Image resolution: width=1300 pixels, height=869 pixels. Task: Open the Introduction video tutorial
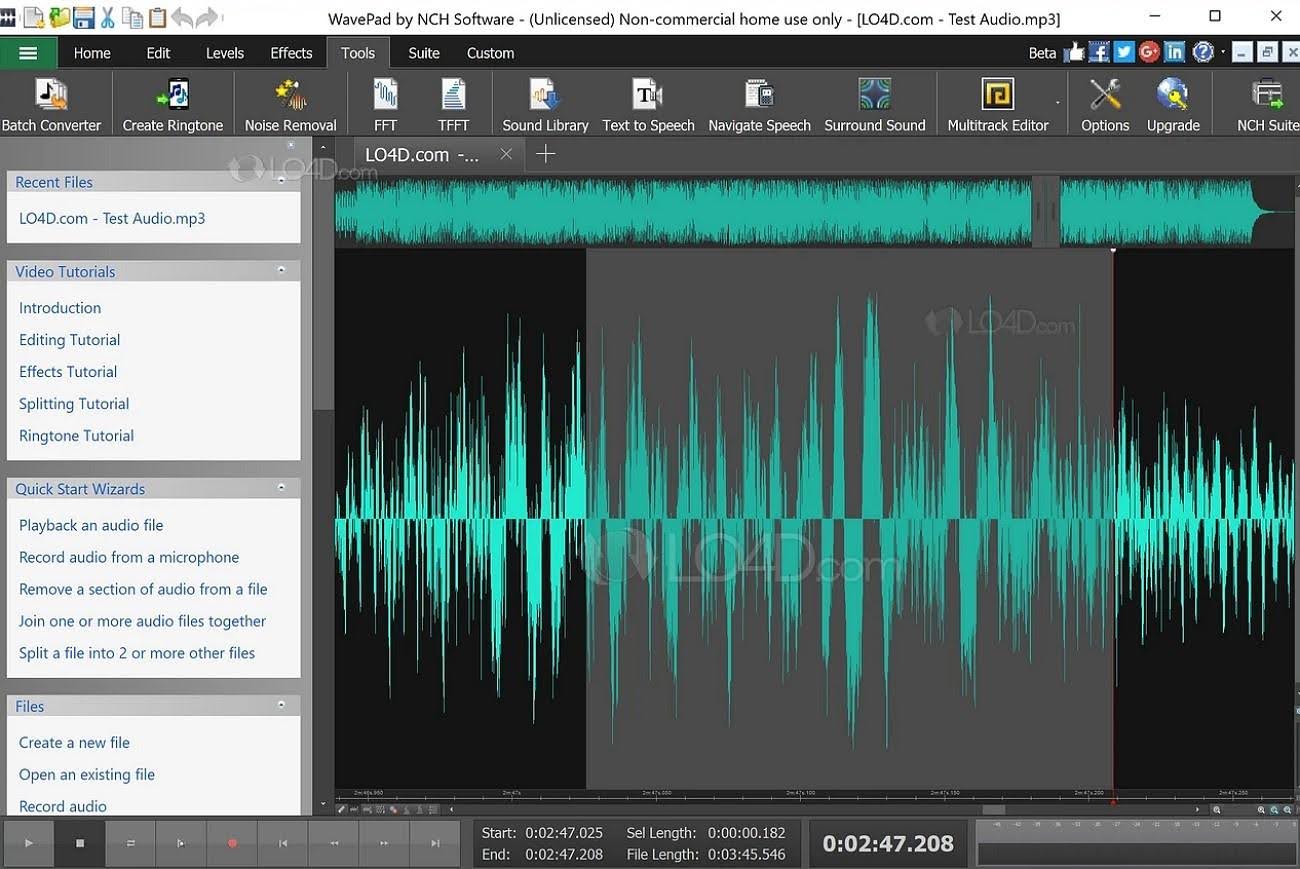[x=60, y=308]
